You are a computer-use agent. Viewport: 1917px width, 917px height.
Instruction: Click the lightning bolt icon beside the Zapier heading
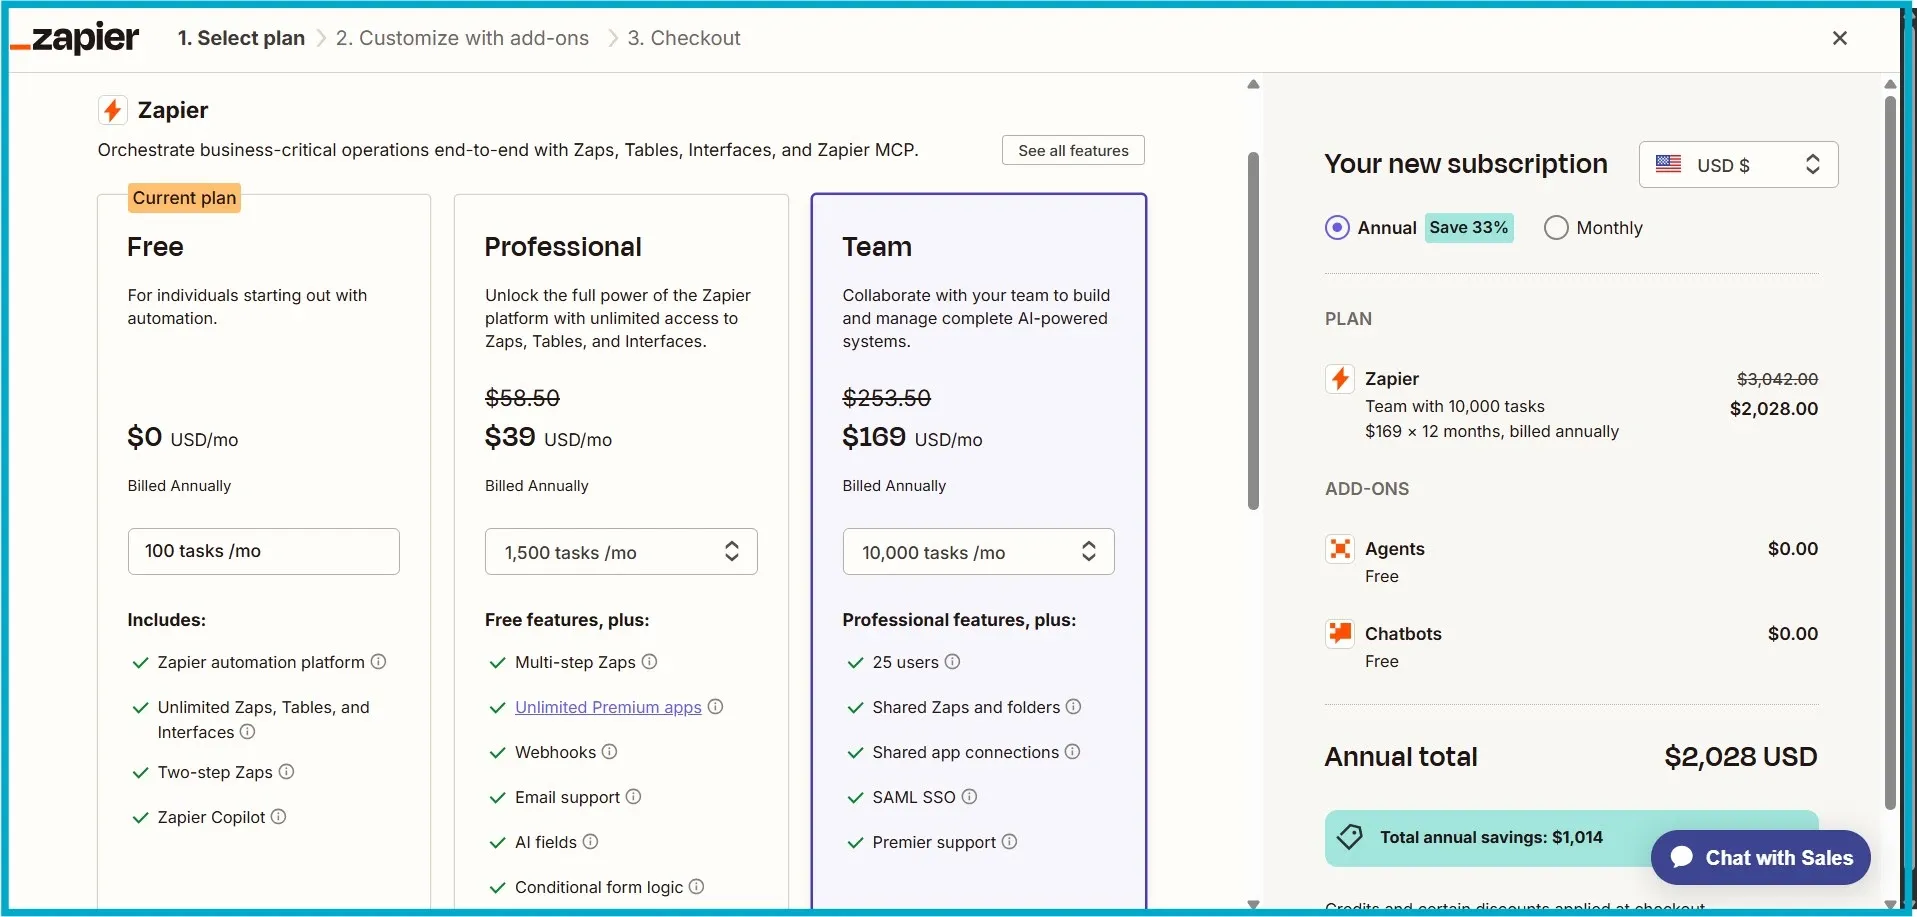111,109
